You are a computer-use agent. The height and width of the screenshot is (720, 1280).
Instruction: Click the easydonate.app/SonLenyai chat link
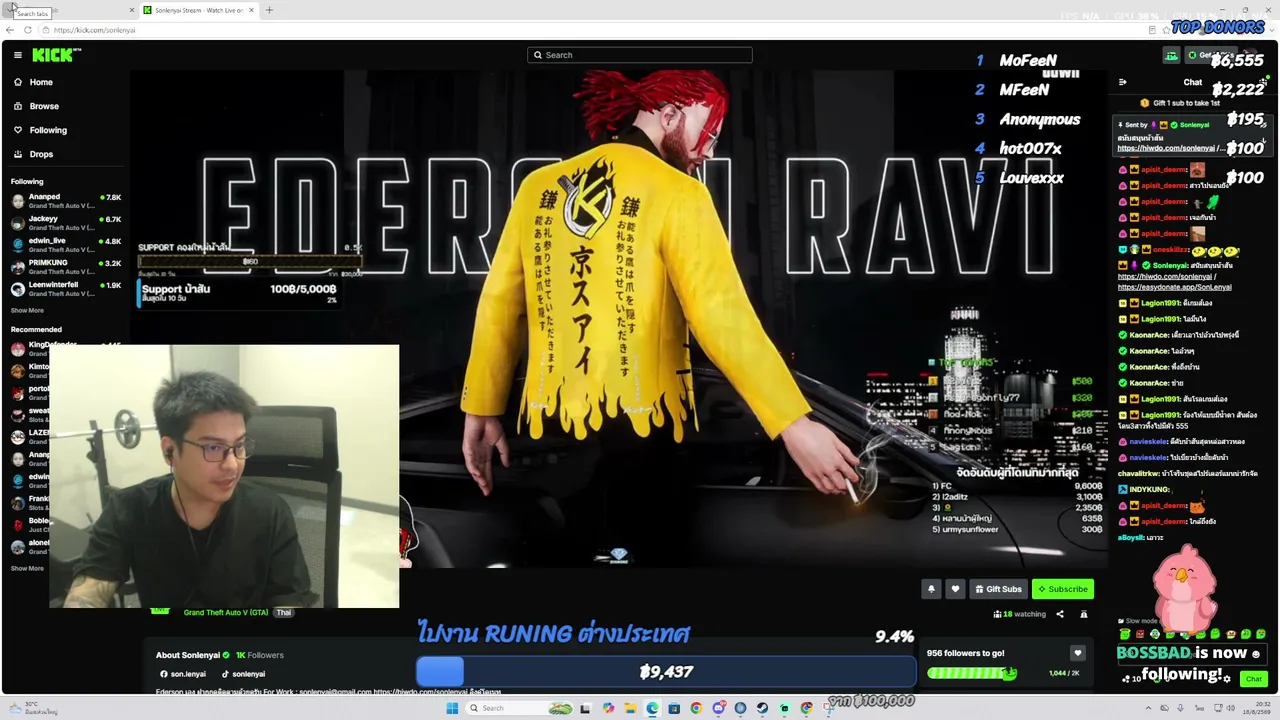pyautogui.click(x=1174, y=287)
